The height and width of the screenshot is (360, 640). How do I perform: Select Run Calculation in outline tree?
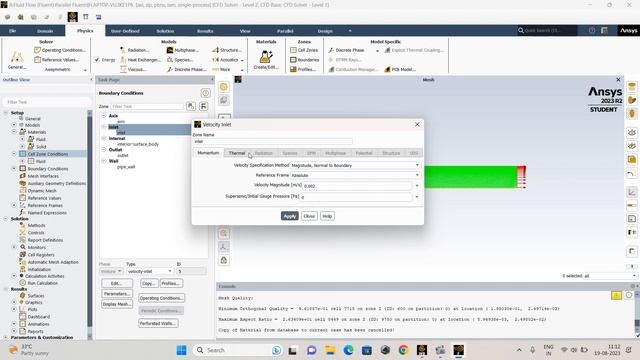click(42, 283)
